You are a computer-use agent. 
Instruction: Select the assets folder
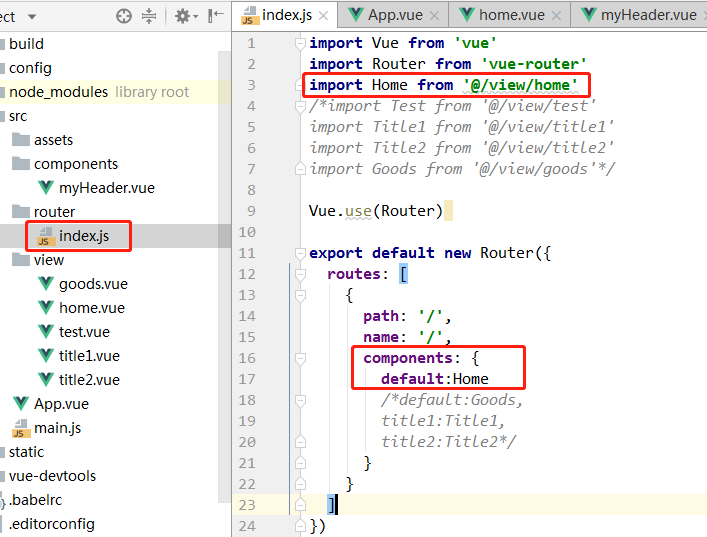pyautogui.click(x=53, y=140)
